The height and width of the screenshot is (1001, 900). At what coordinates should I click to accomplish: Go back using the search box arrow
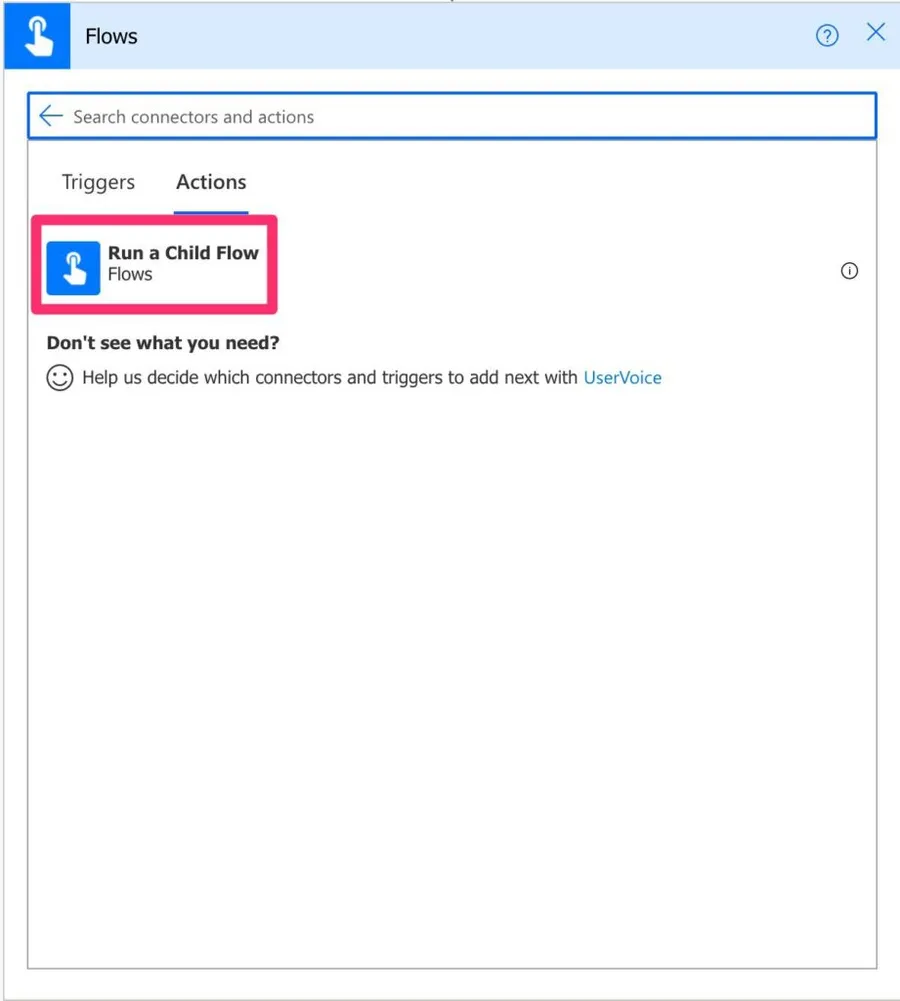50,116
